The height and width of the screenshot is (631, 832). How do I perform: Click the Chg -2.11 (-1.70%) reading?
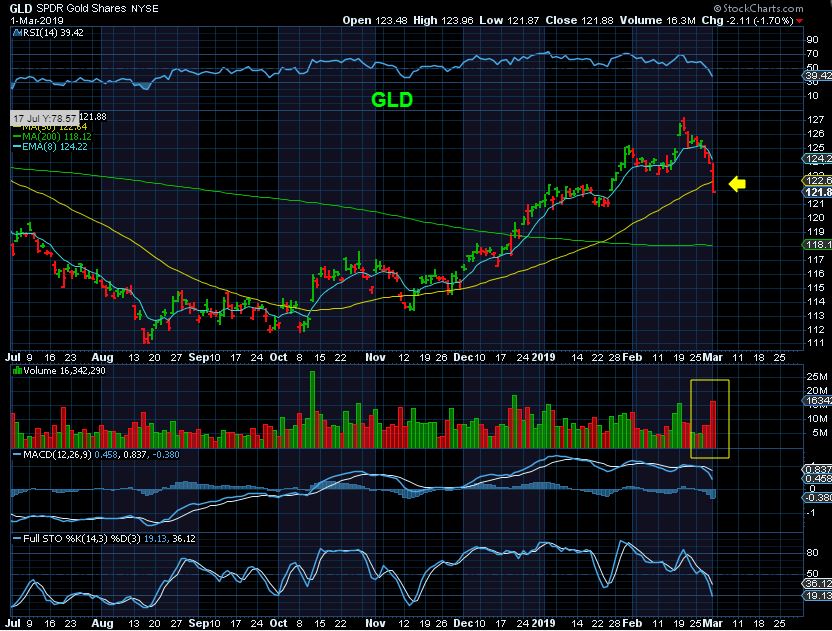pyautogui.click(x=747, y=21)
